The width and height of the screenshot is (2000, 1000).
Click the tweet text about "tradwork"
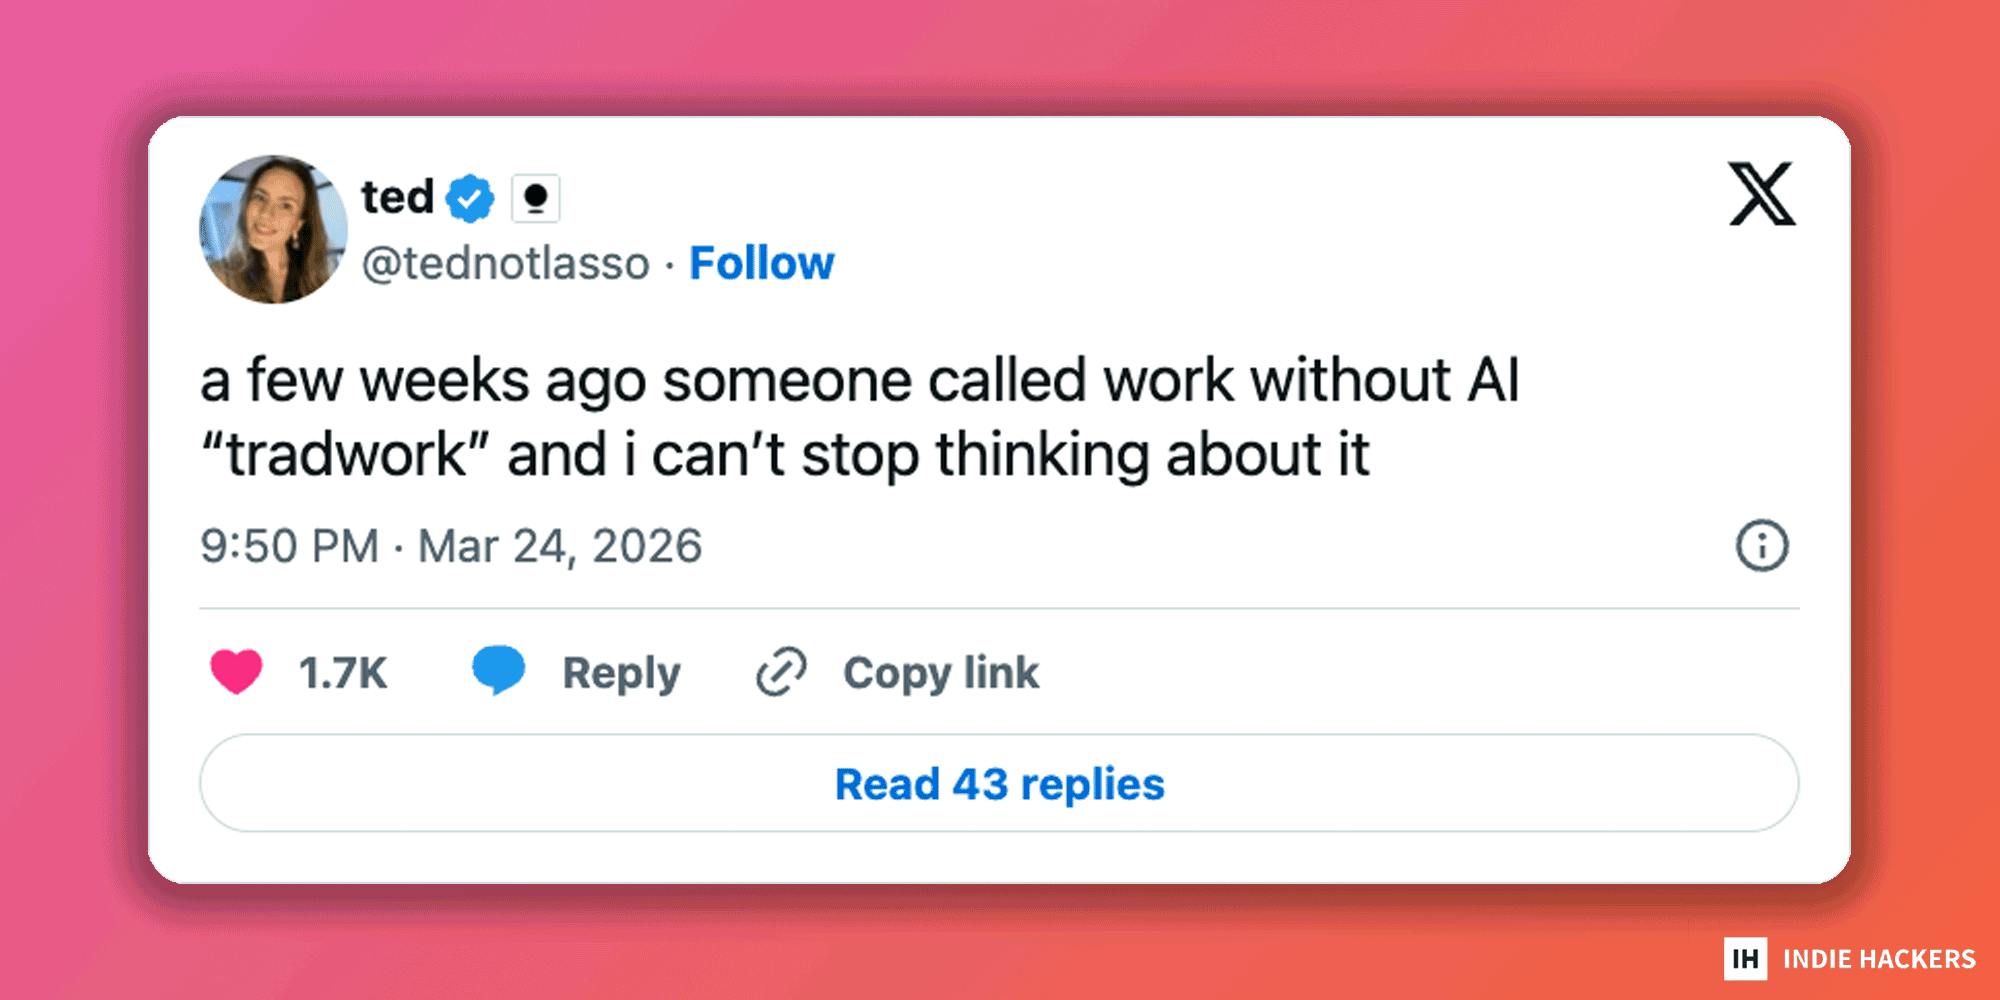[860, 417]
